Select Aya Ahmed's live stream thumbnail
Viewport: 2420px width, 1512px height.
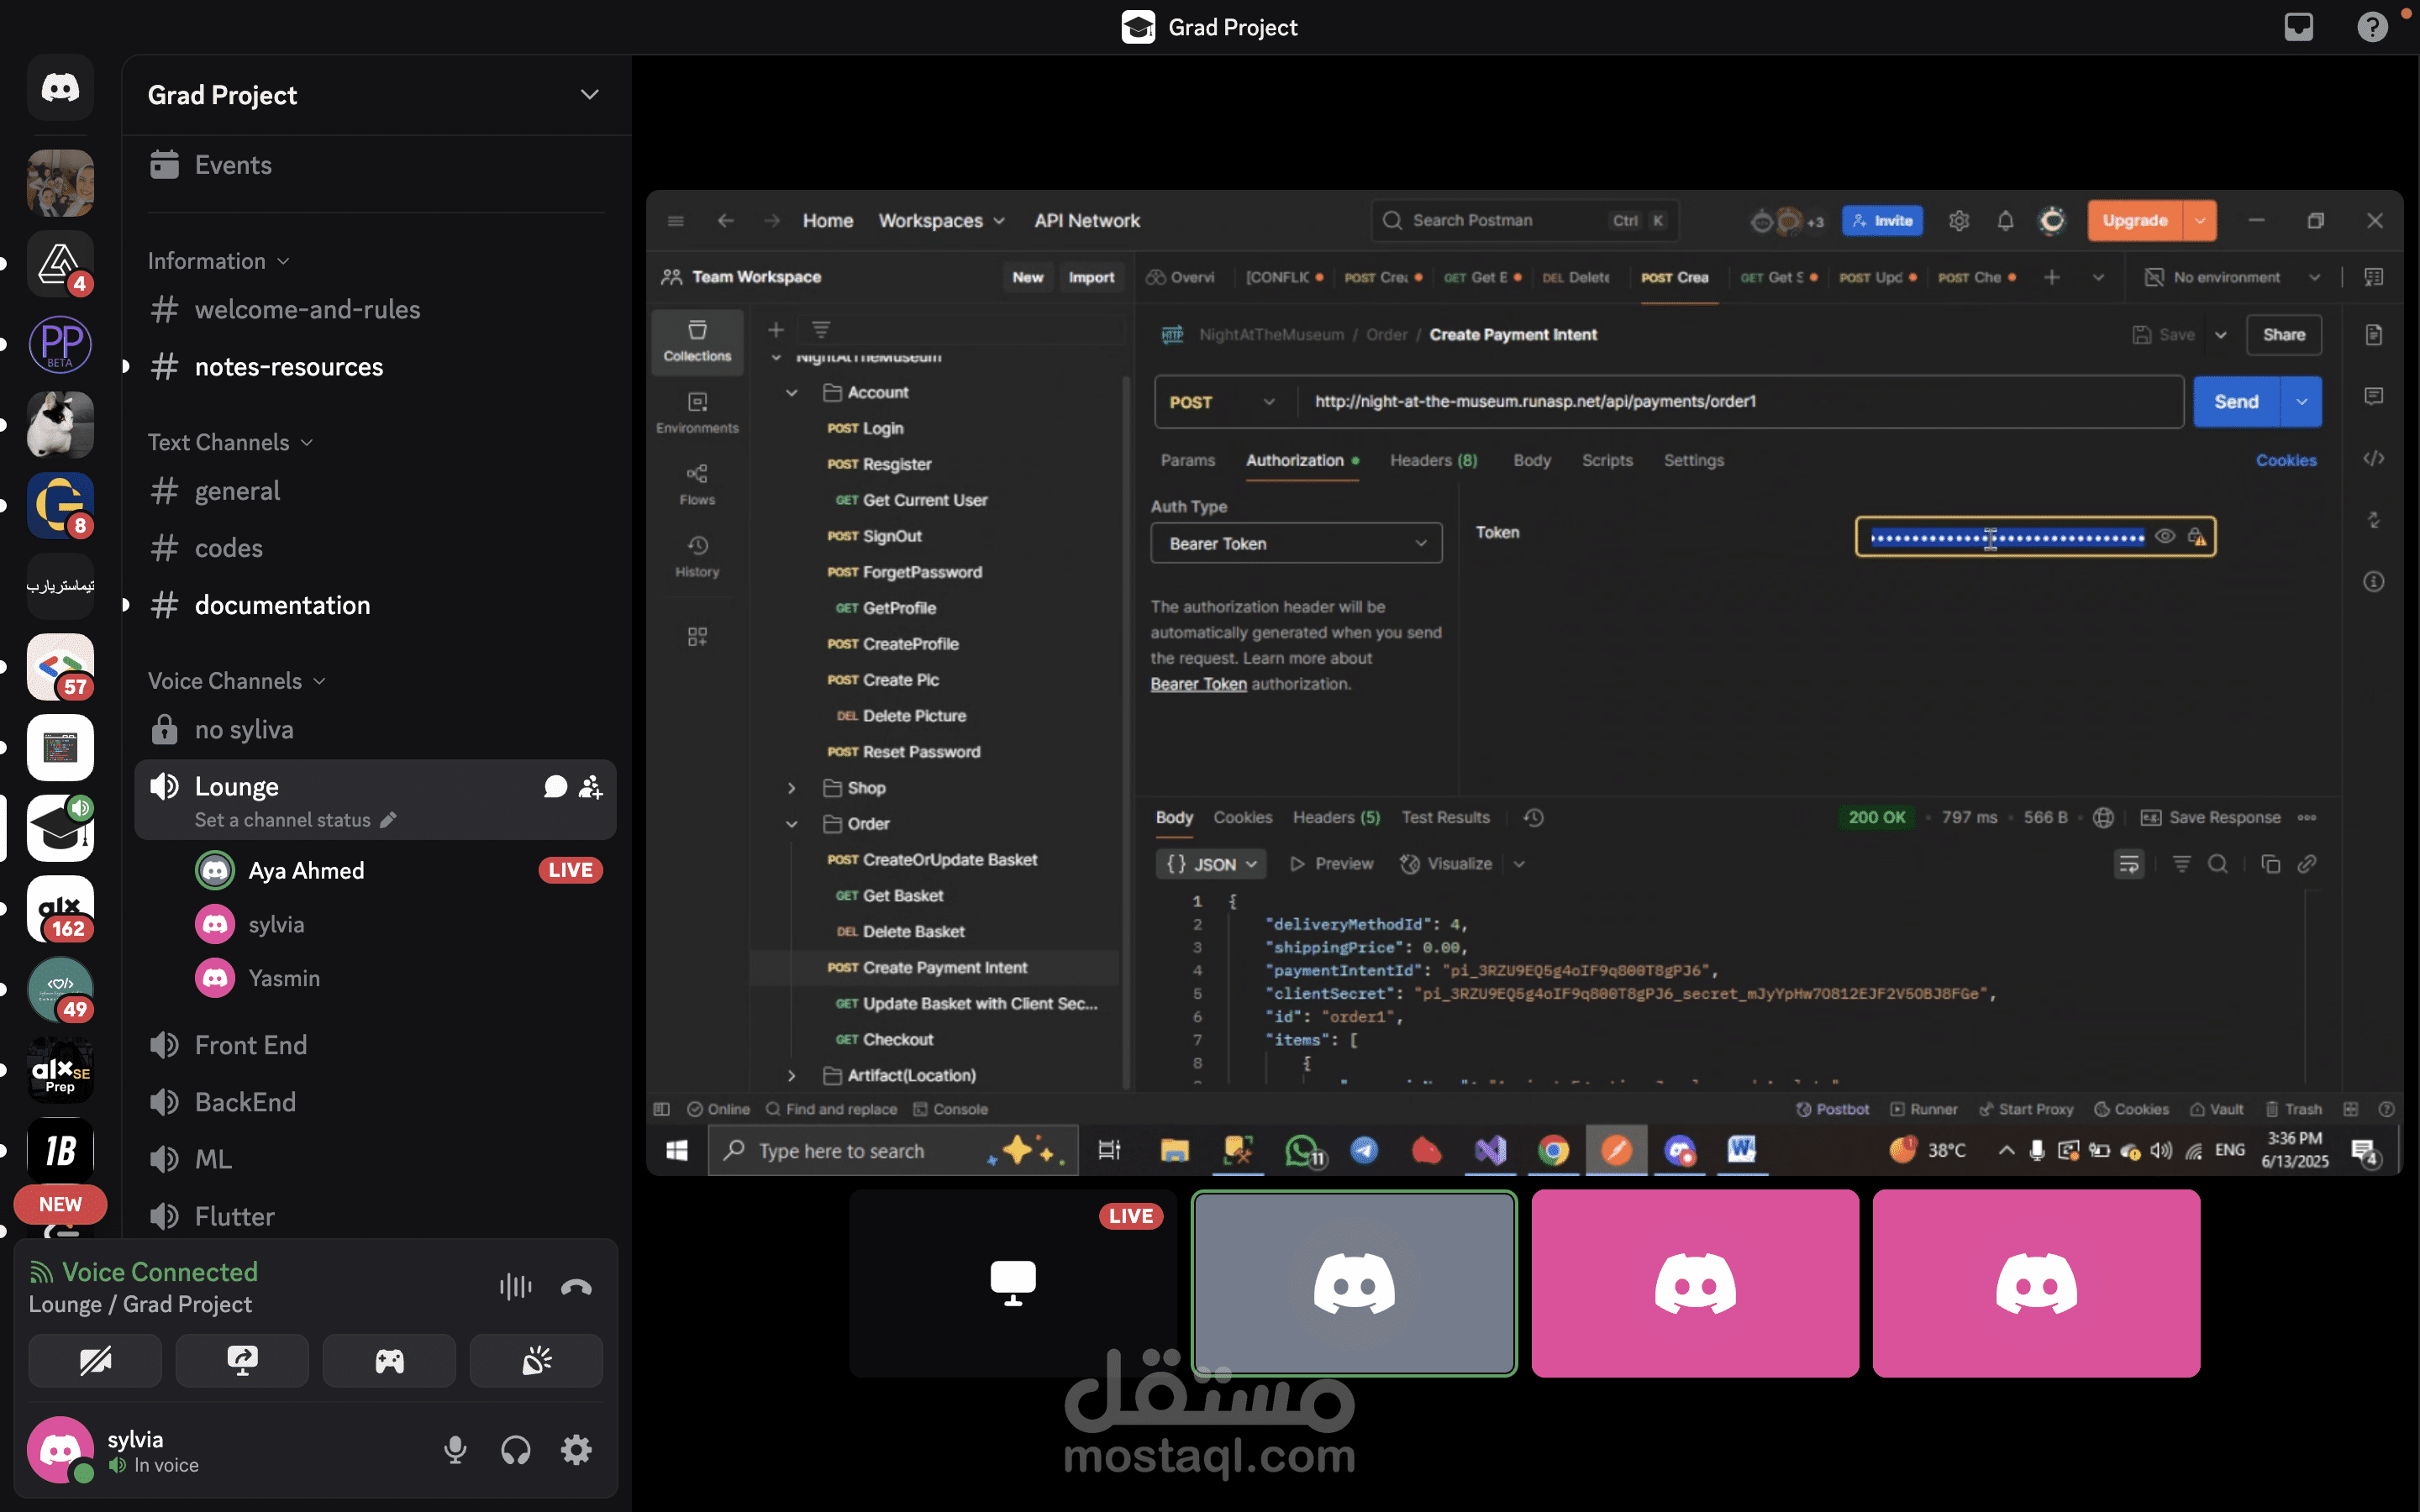point(1013,1283)
